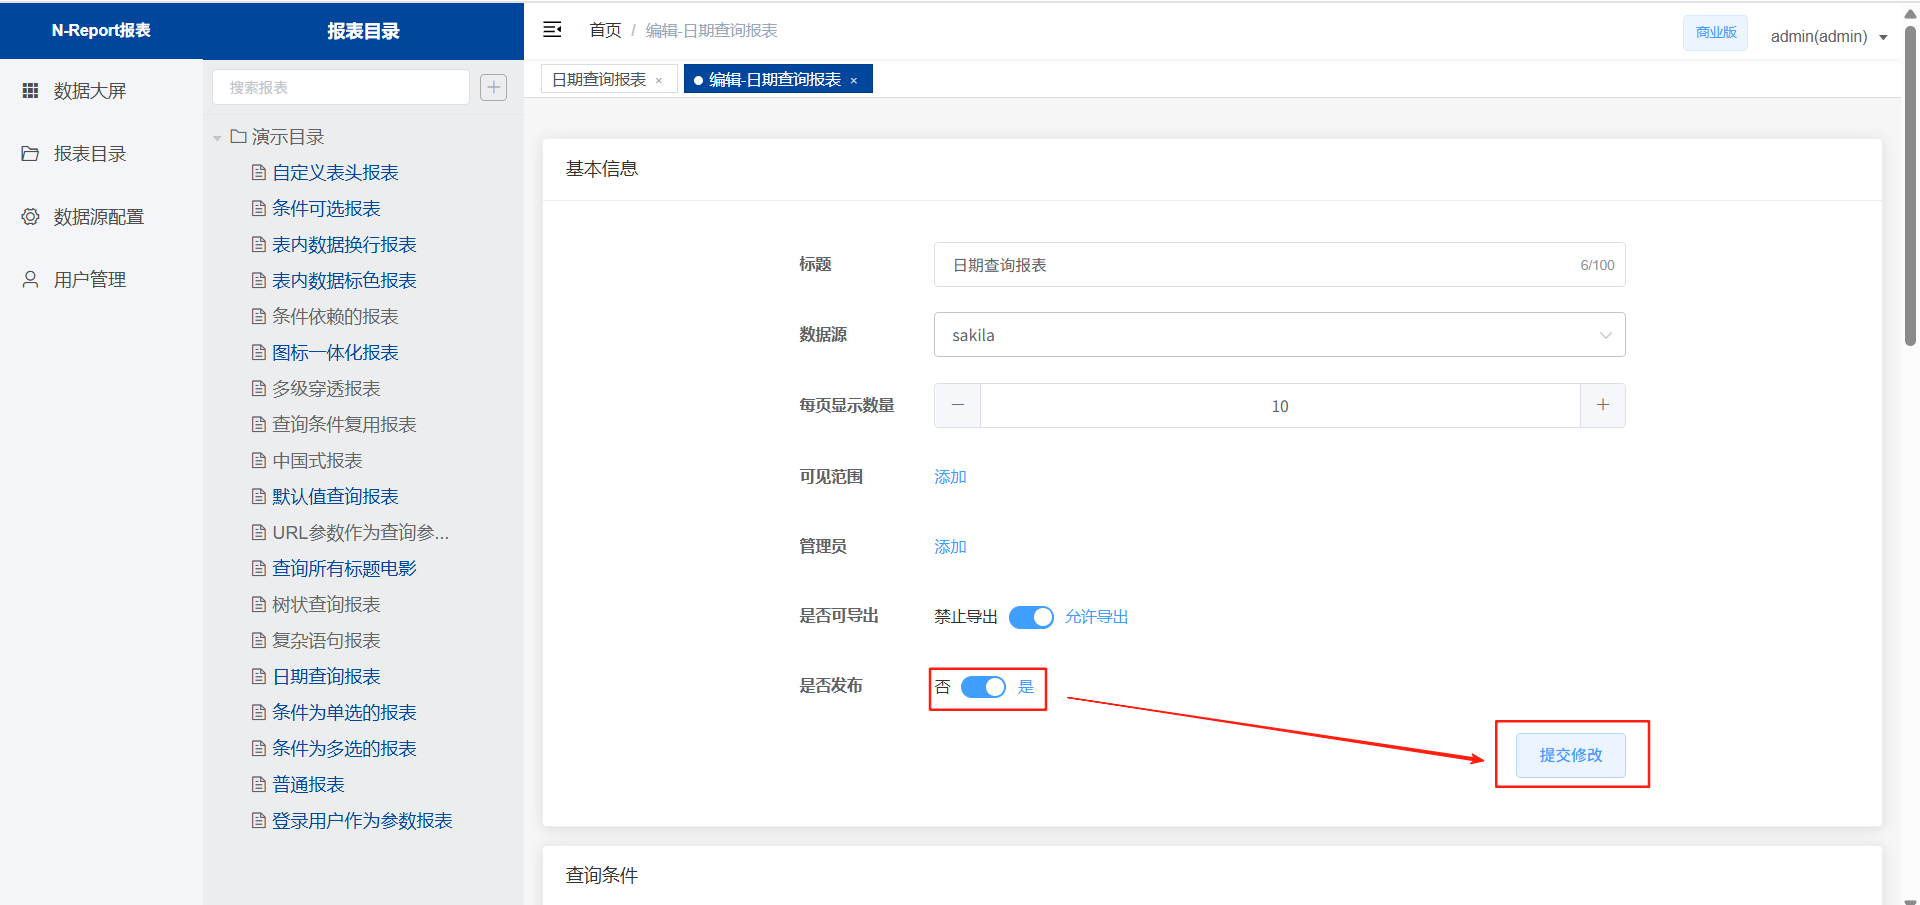Viewport: 1920px width, 905px height.
Task: Click the sidebar collapse hamburger icon
Action: point(552,30)
